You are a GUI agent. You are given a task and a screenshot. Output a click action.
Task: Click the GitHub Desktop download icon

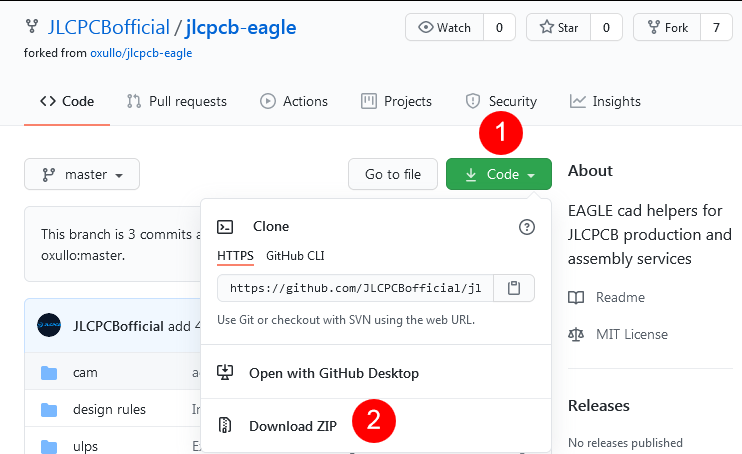tap(225, 372)
